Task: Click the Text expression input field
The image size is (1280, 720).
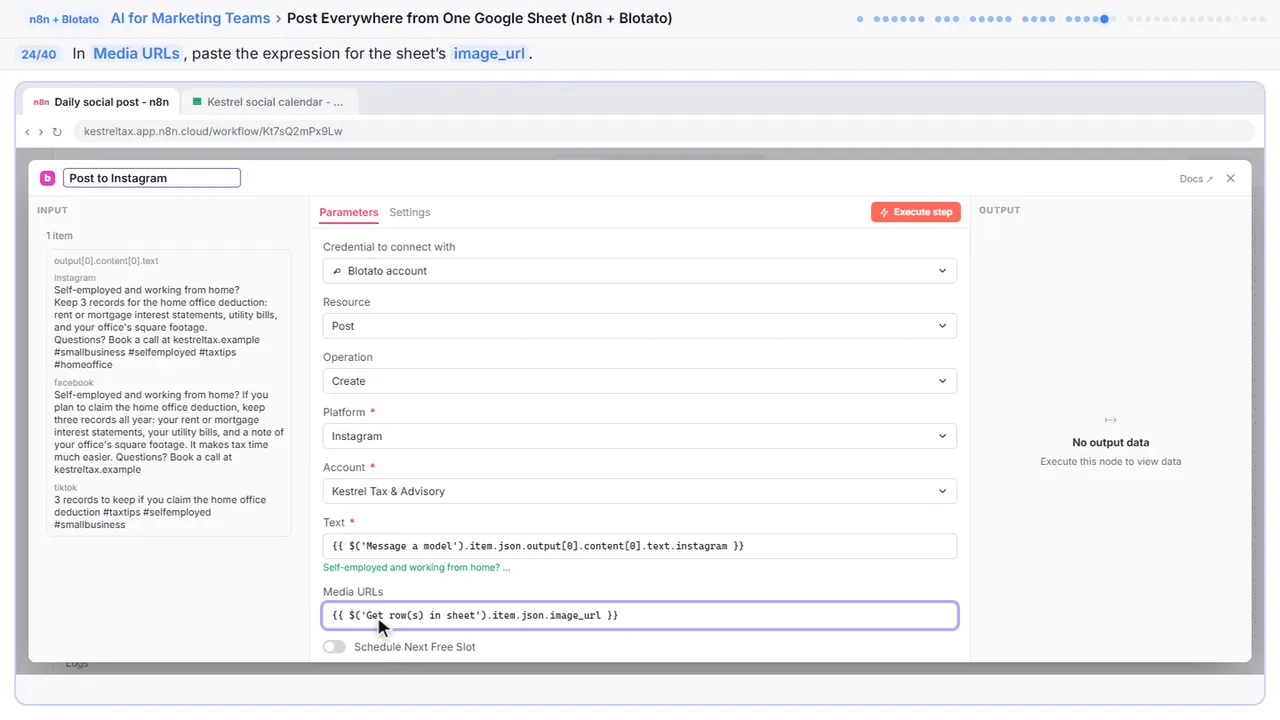Action: 640,546
